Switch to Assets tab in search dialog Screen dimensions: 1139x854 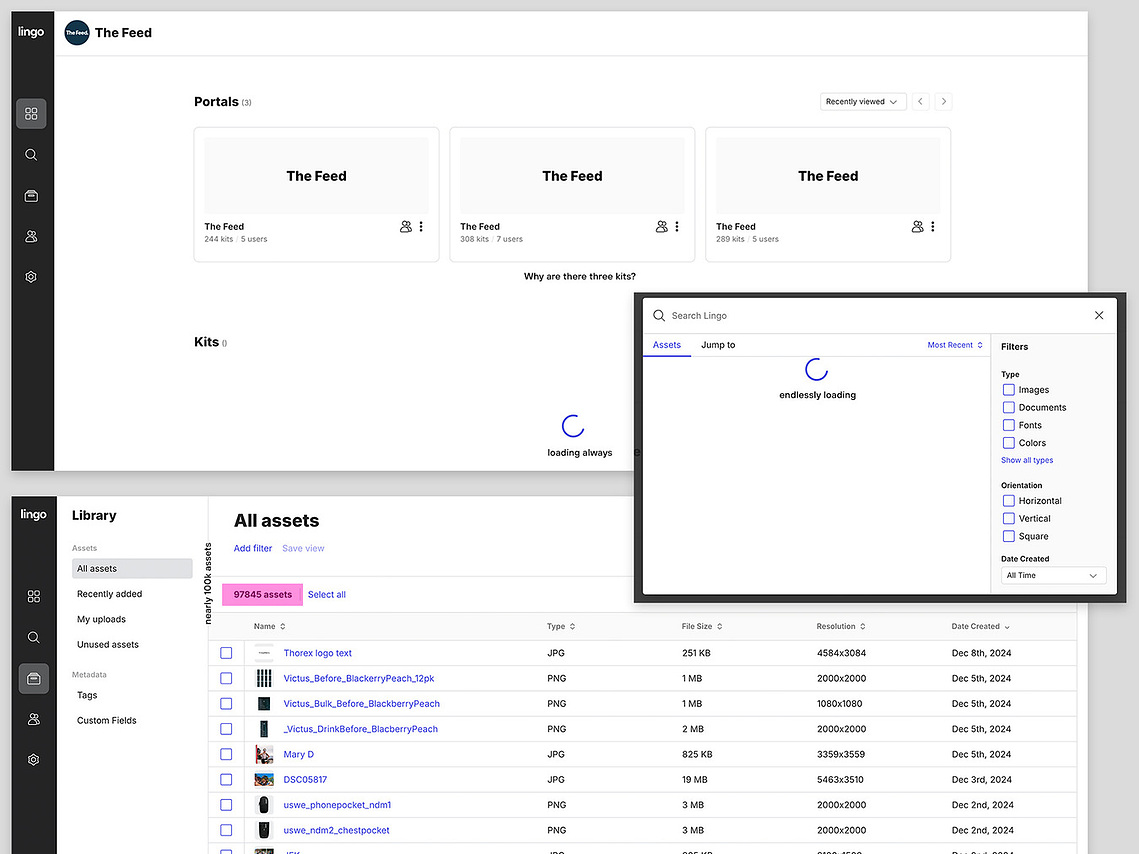667,345
